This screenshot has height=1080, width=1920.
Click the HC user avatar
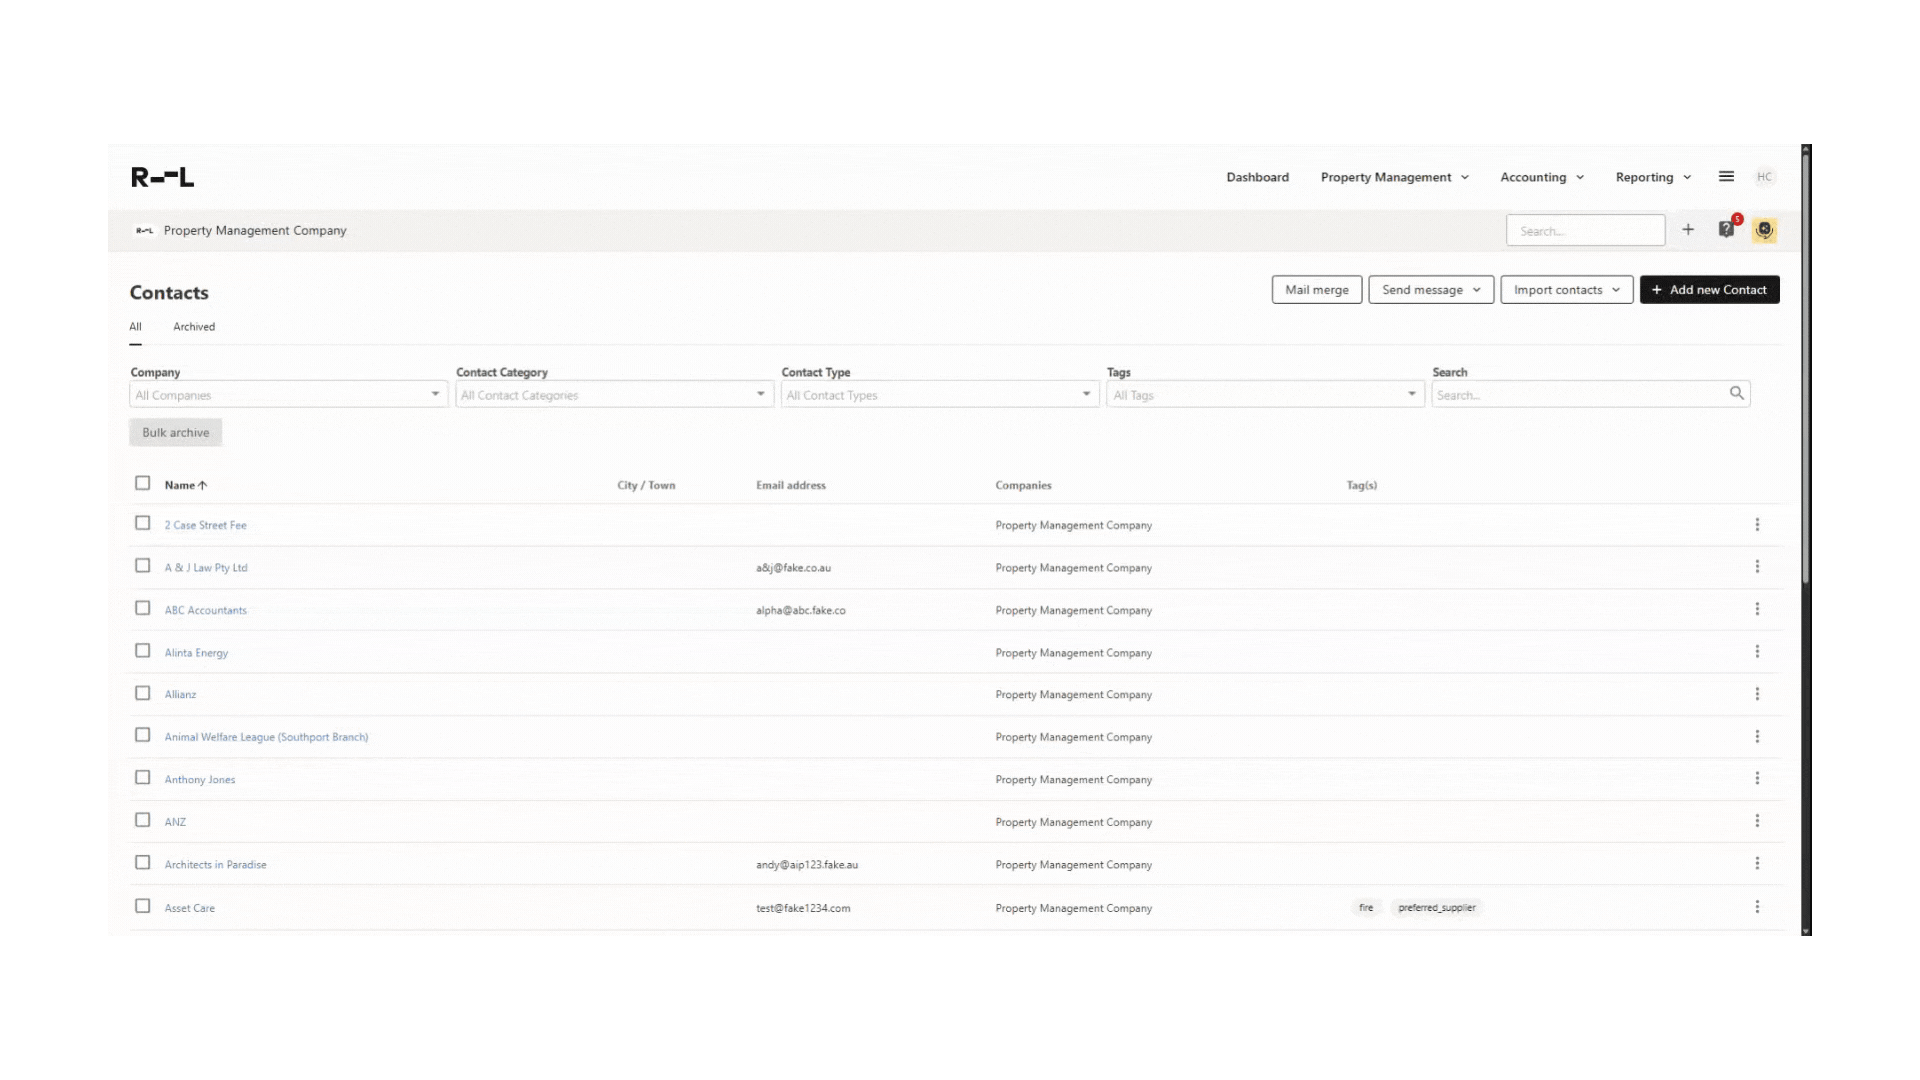1764,177
